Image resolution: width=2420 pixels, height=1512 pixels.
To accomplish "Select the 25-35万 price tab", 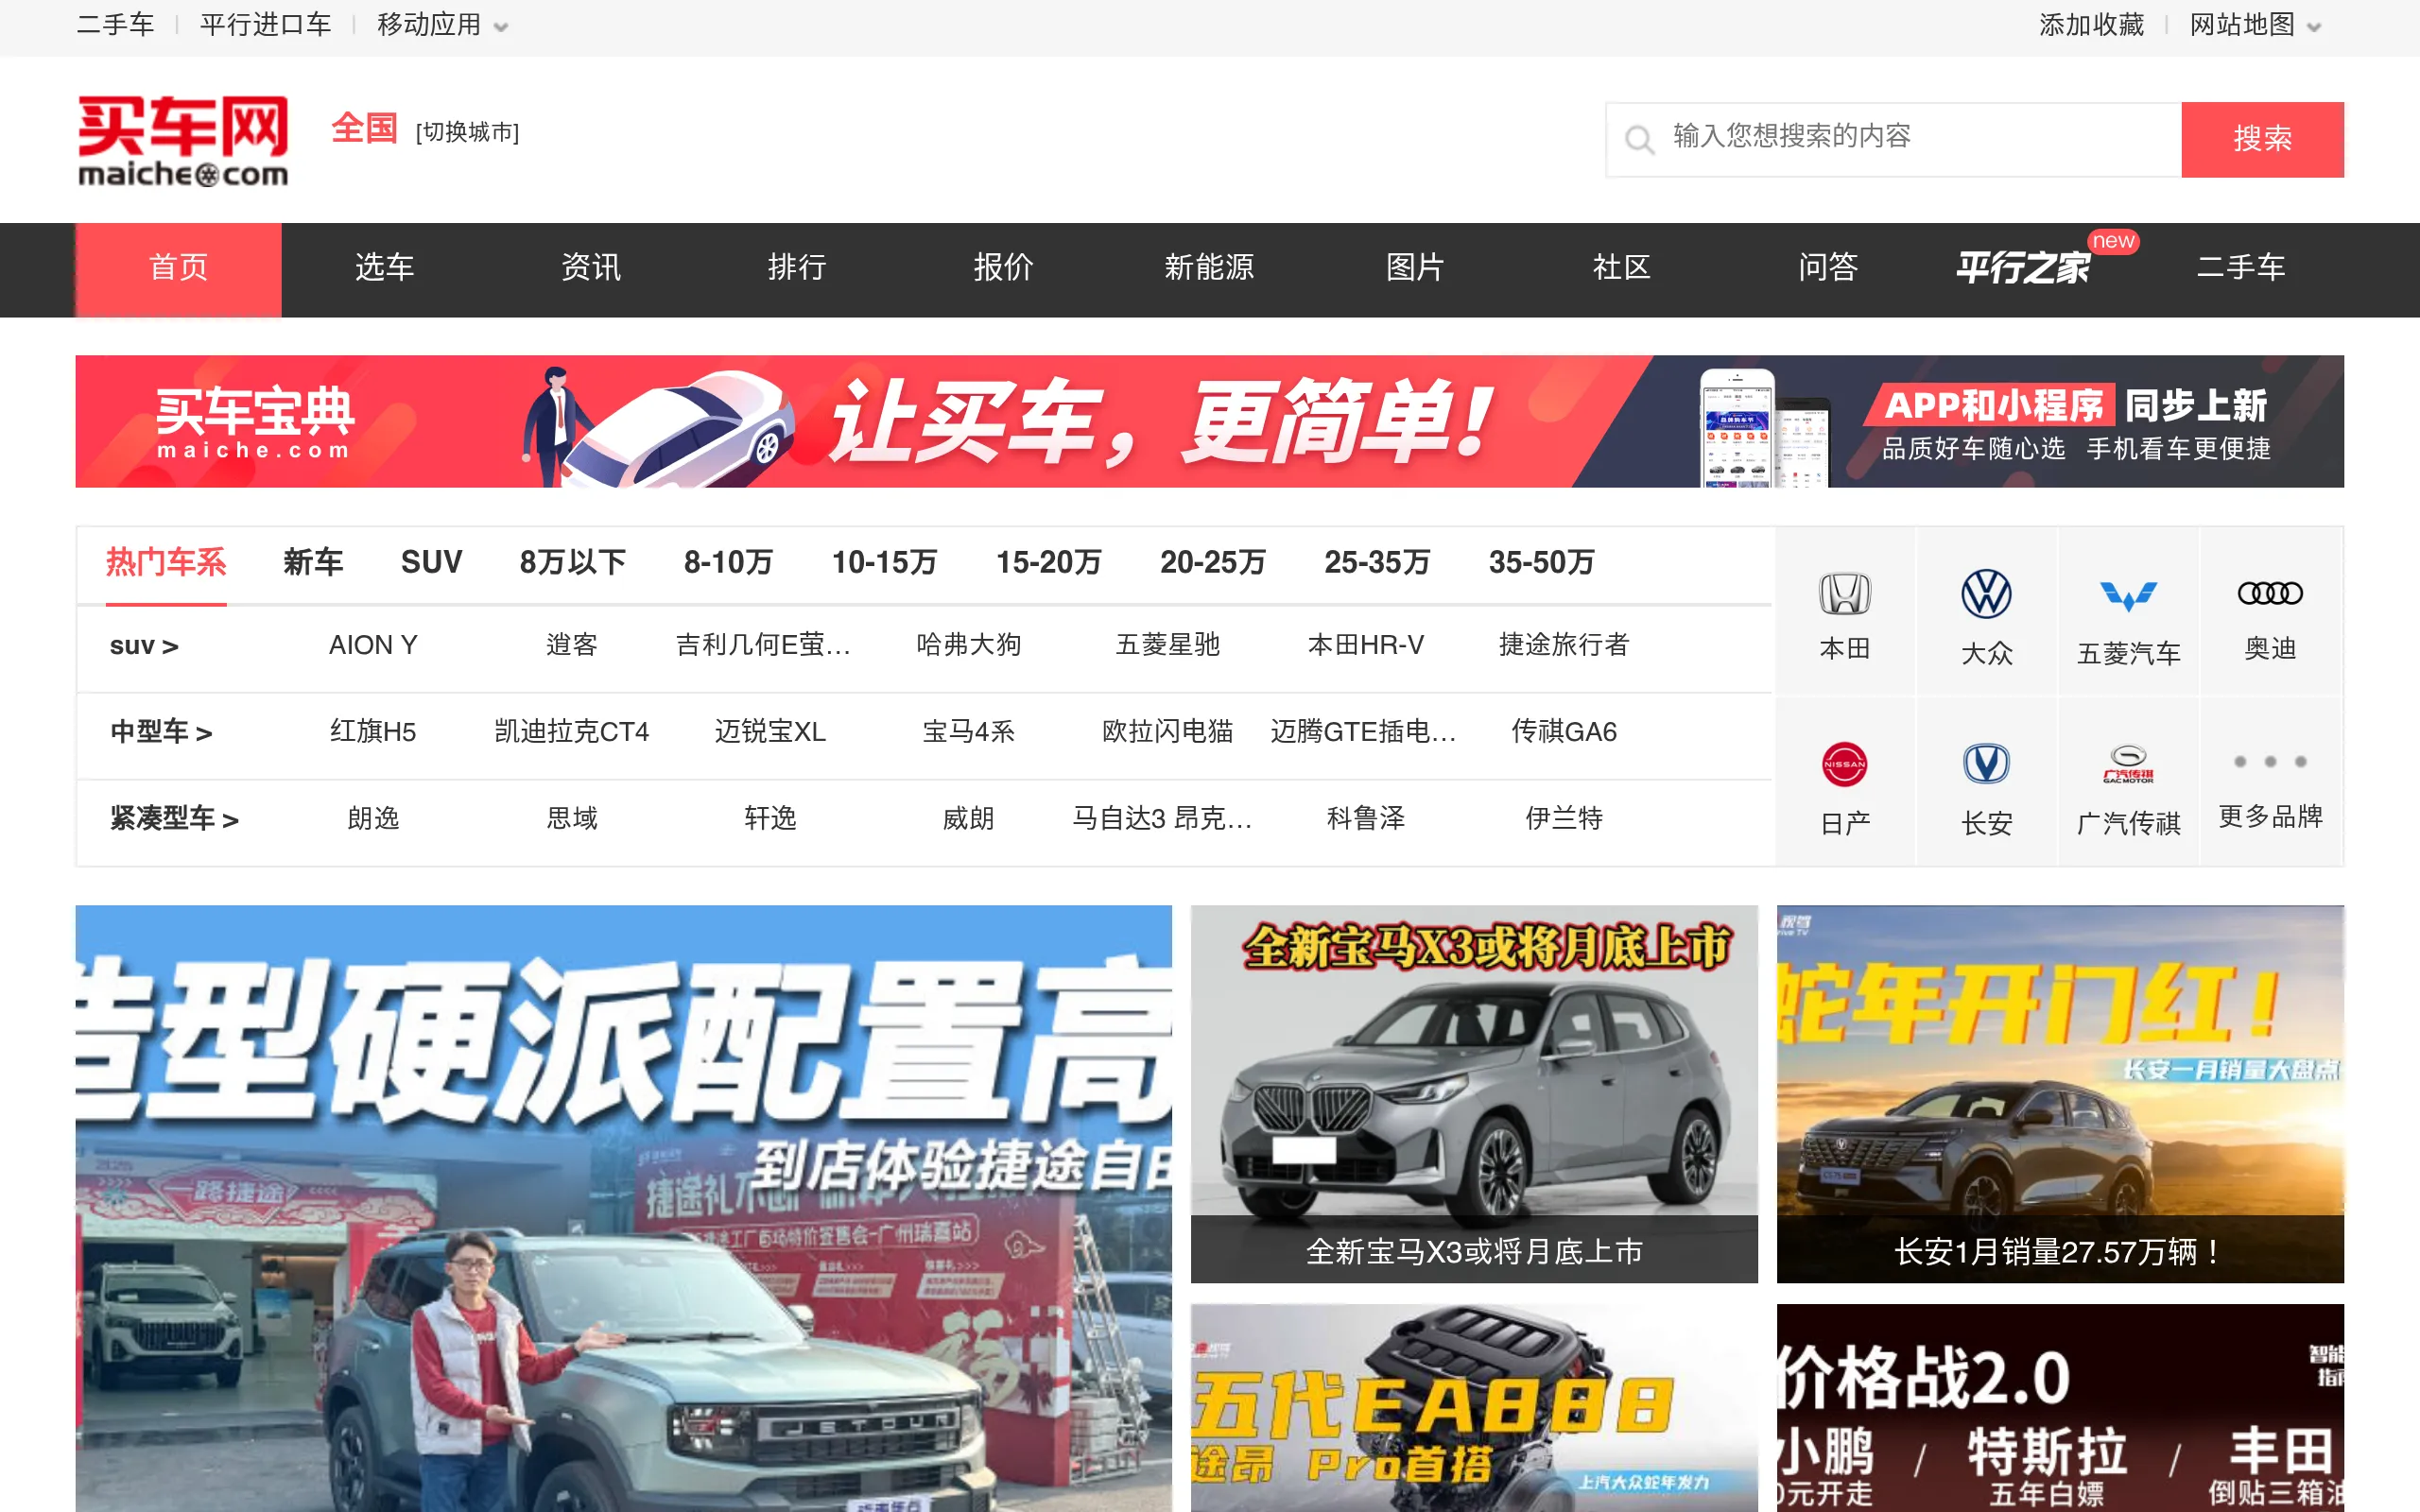I will point(1377,563).
